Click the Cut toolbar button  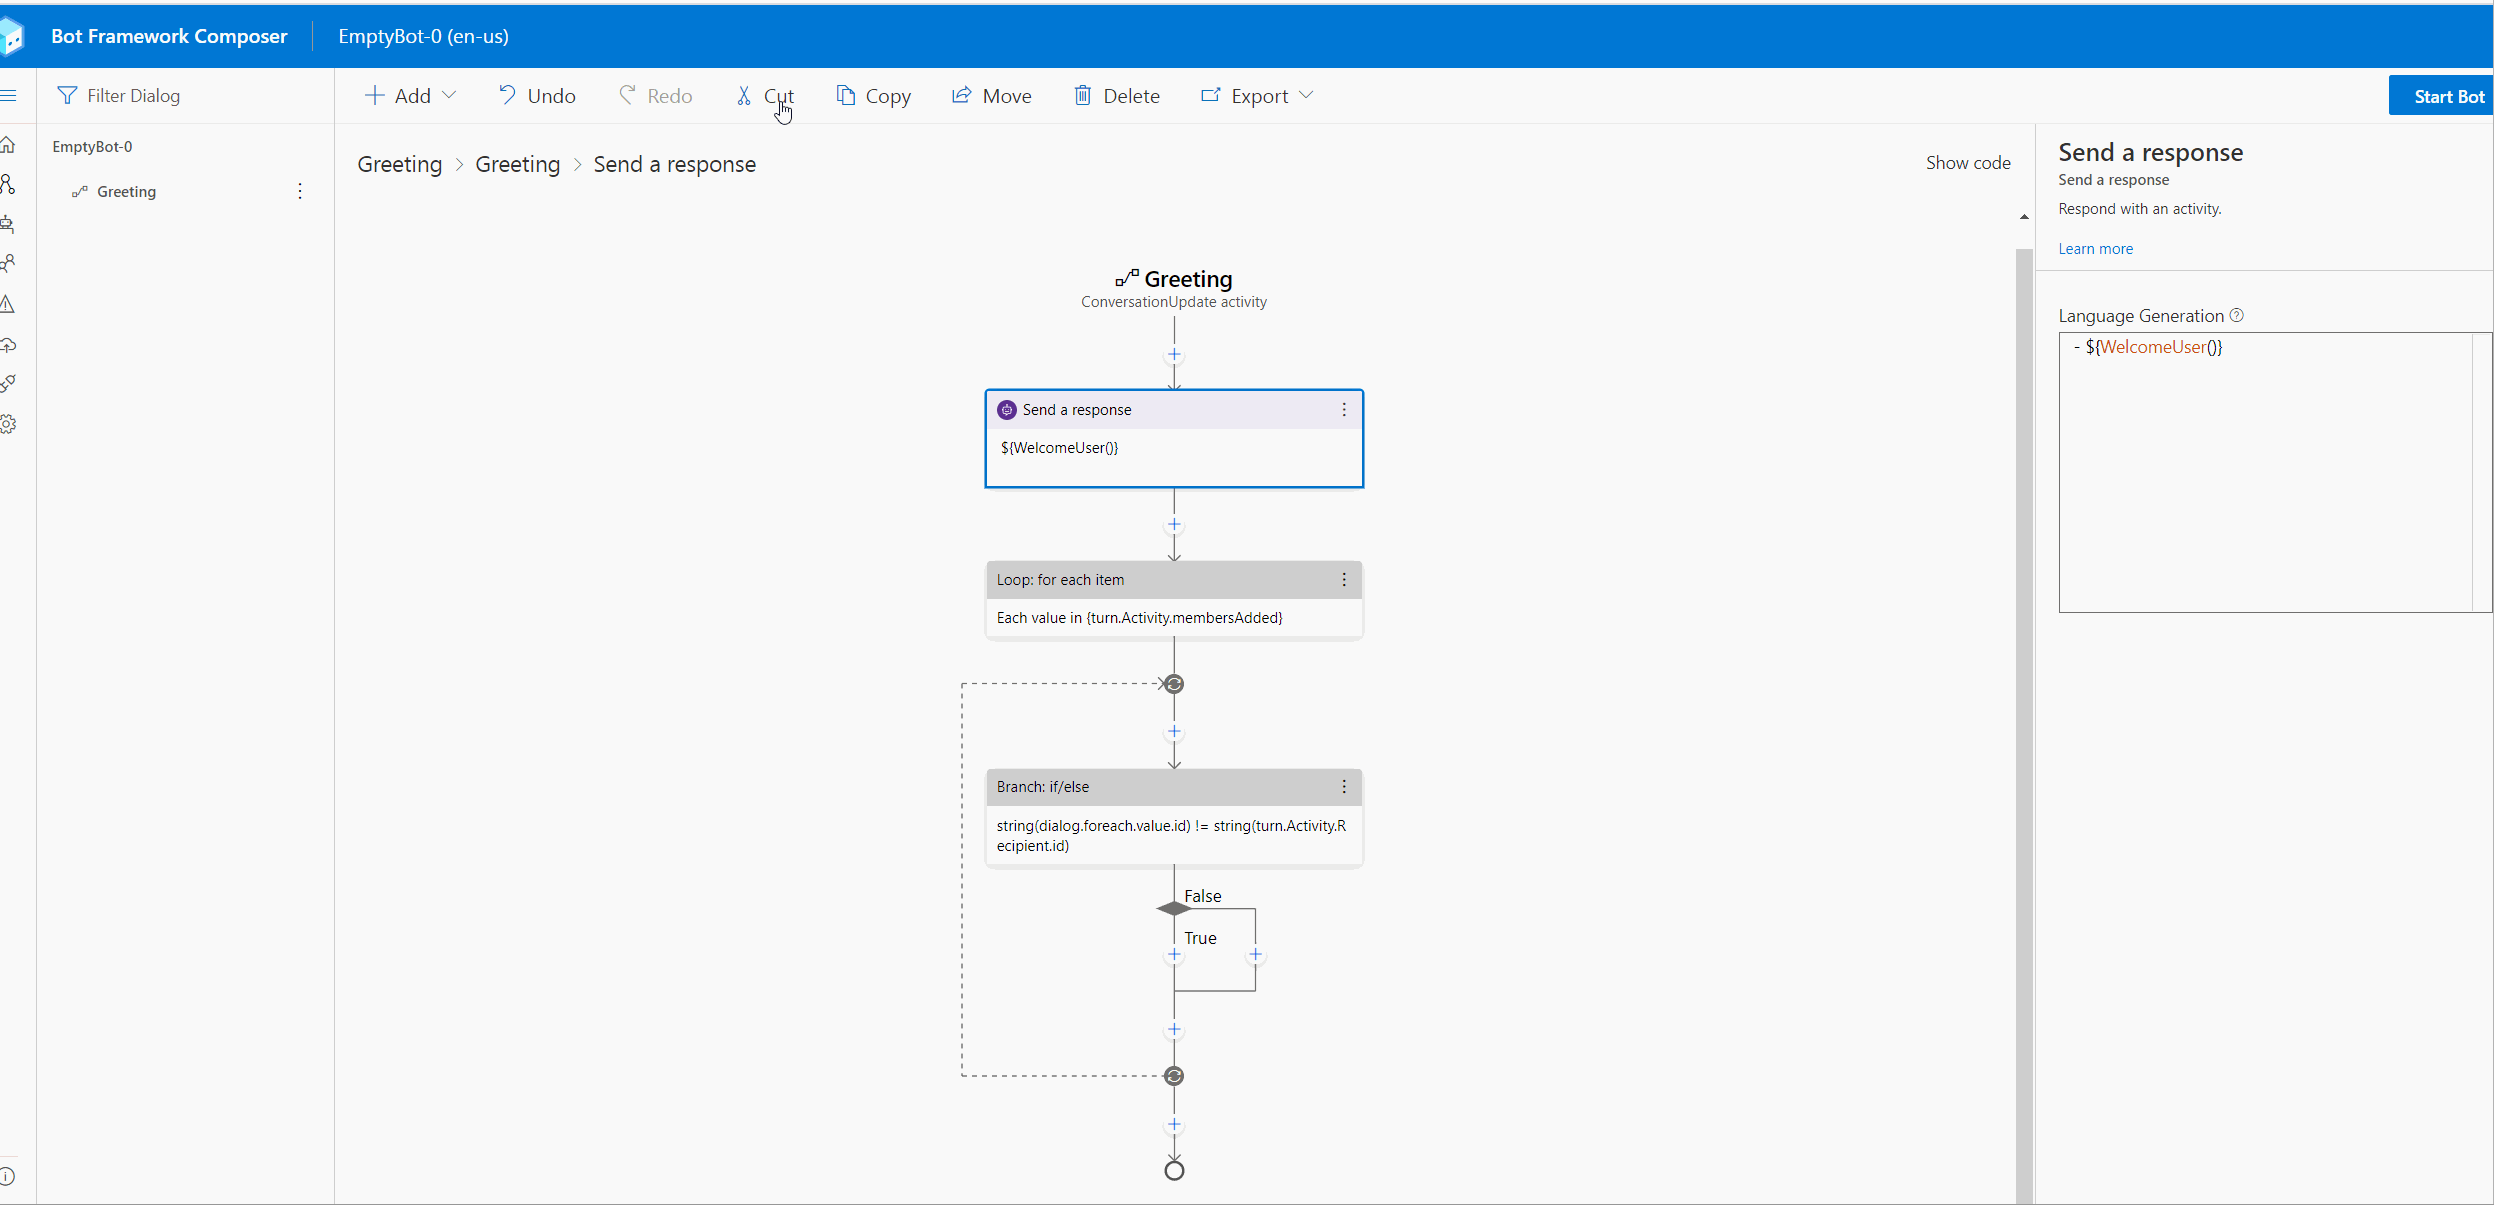click(x=765, y=96)
